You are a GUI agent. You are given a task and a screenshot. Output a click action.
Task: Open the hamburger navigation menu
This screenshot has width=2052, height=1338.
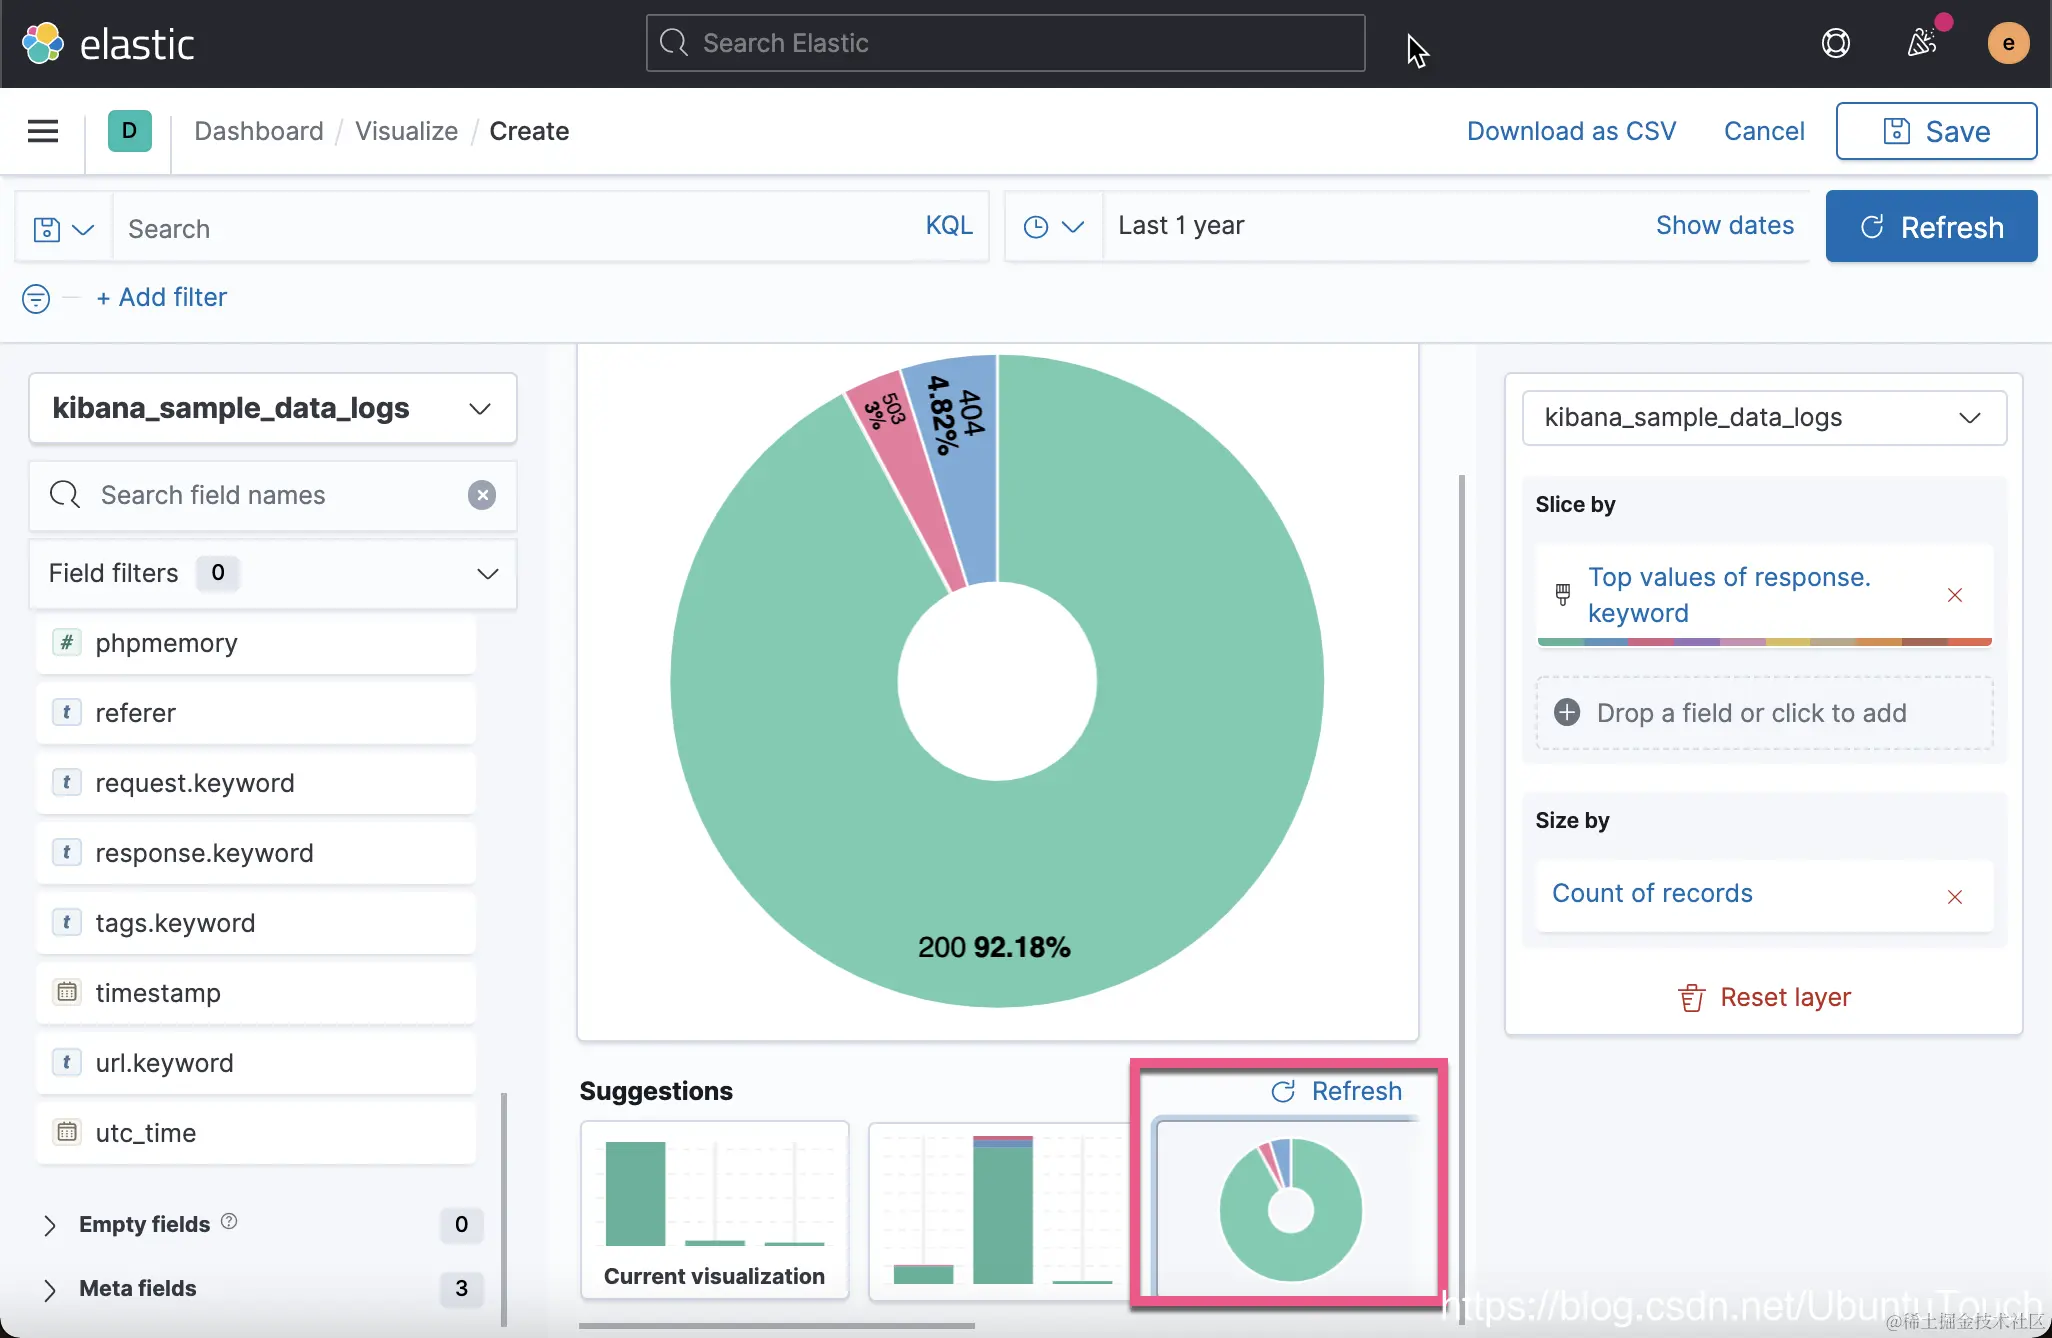[x=42, y=131]
